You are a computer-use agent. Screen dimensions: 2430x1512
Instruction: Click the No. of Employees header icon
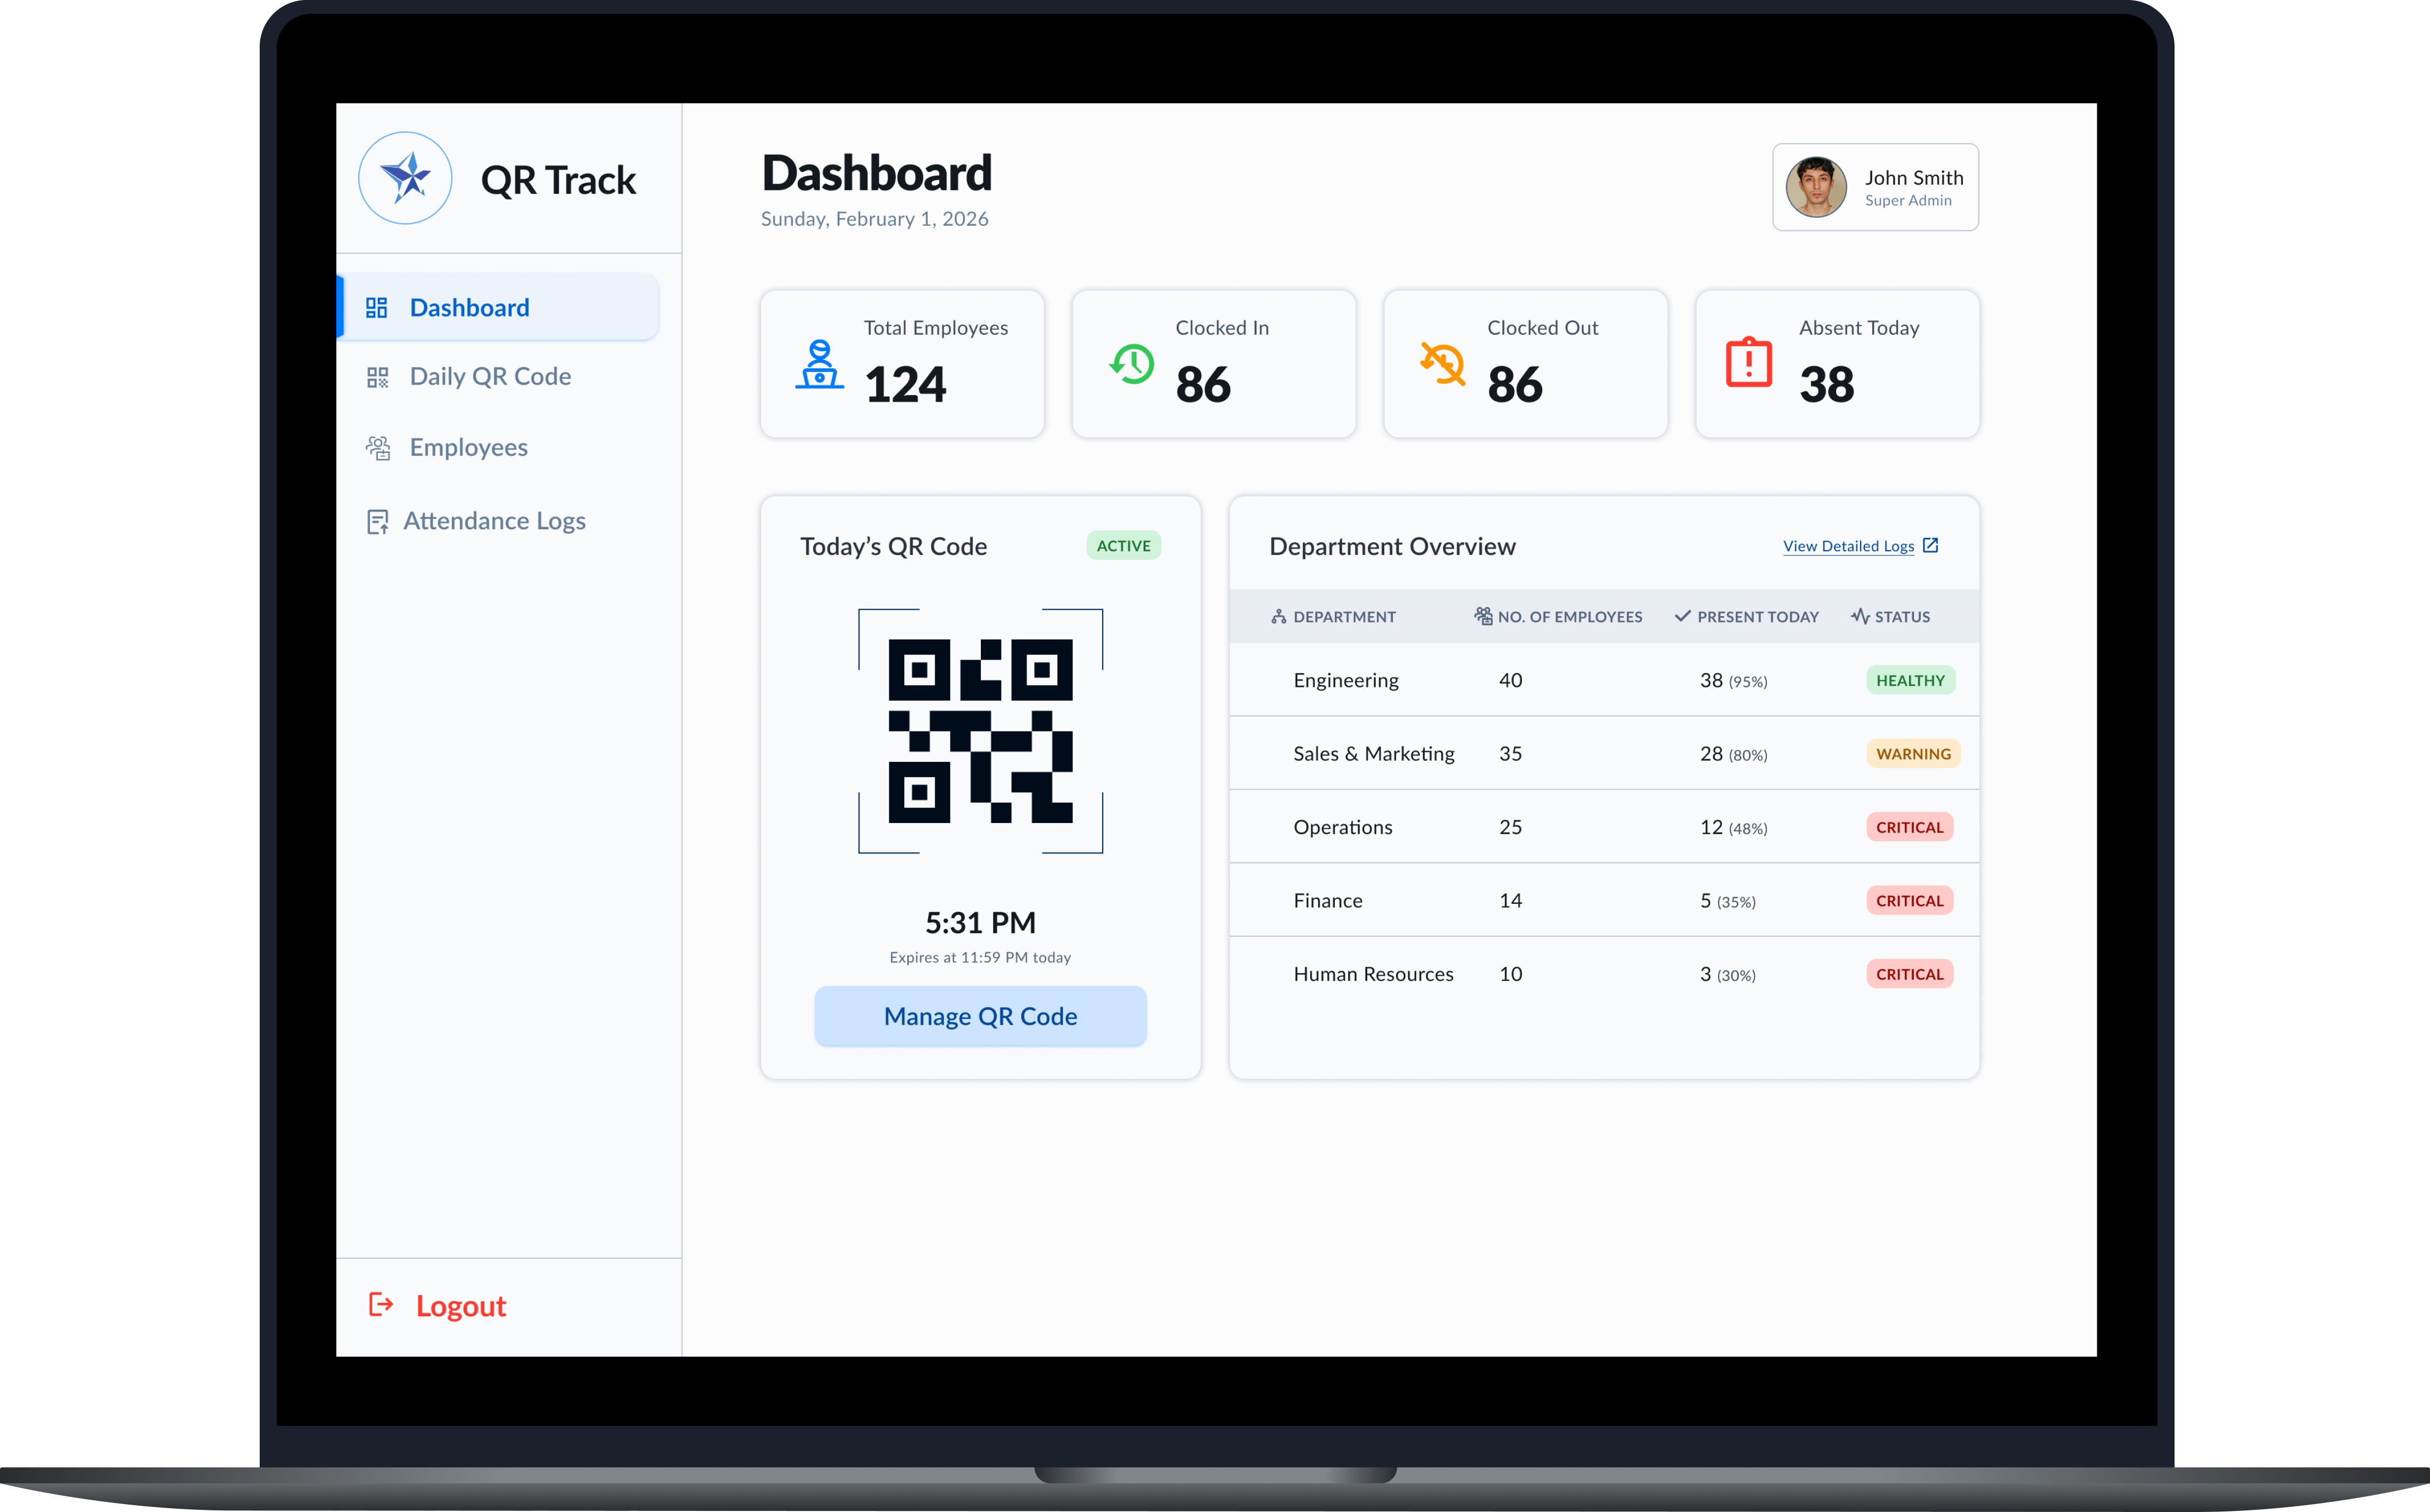tap(1484, 616)
